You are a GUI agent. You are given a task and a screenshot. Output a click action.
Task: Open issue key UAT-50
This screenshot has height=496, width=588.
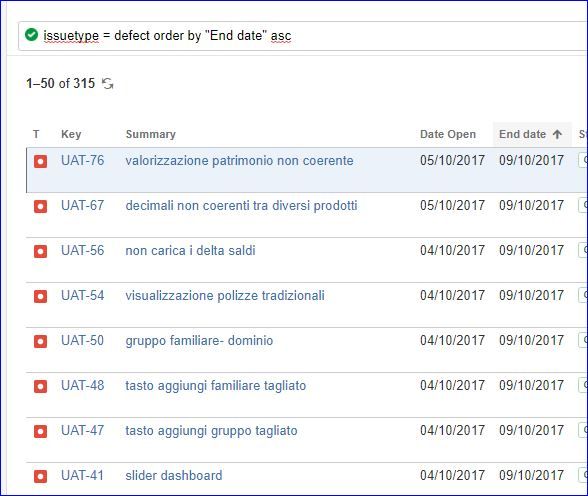82,340
